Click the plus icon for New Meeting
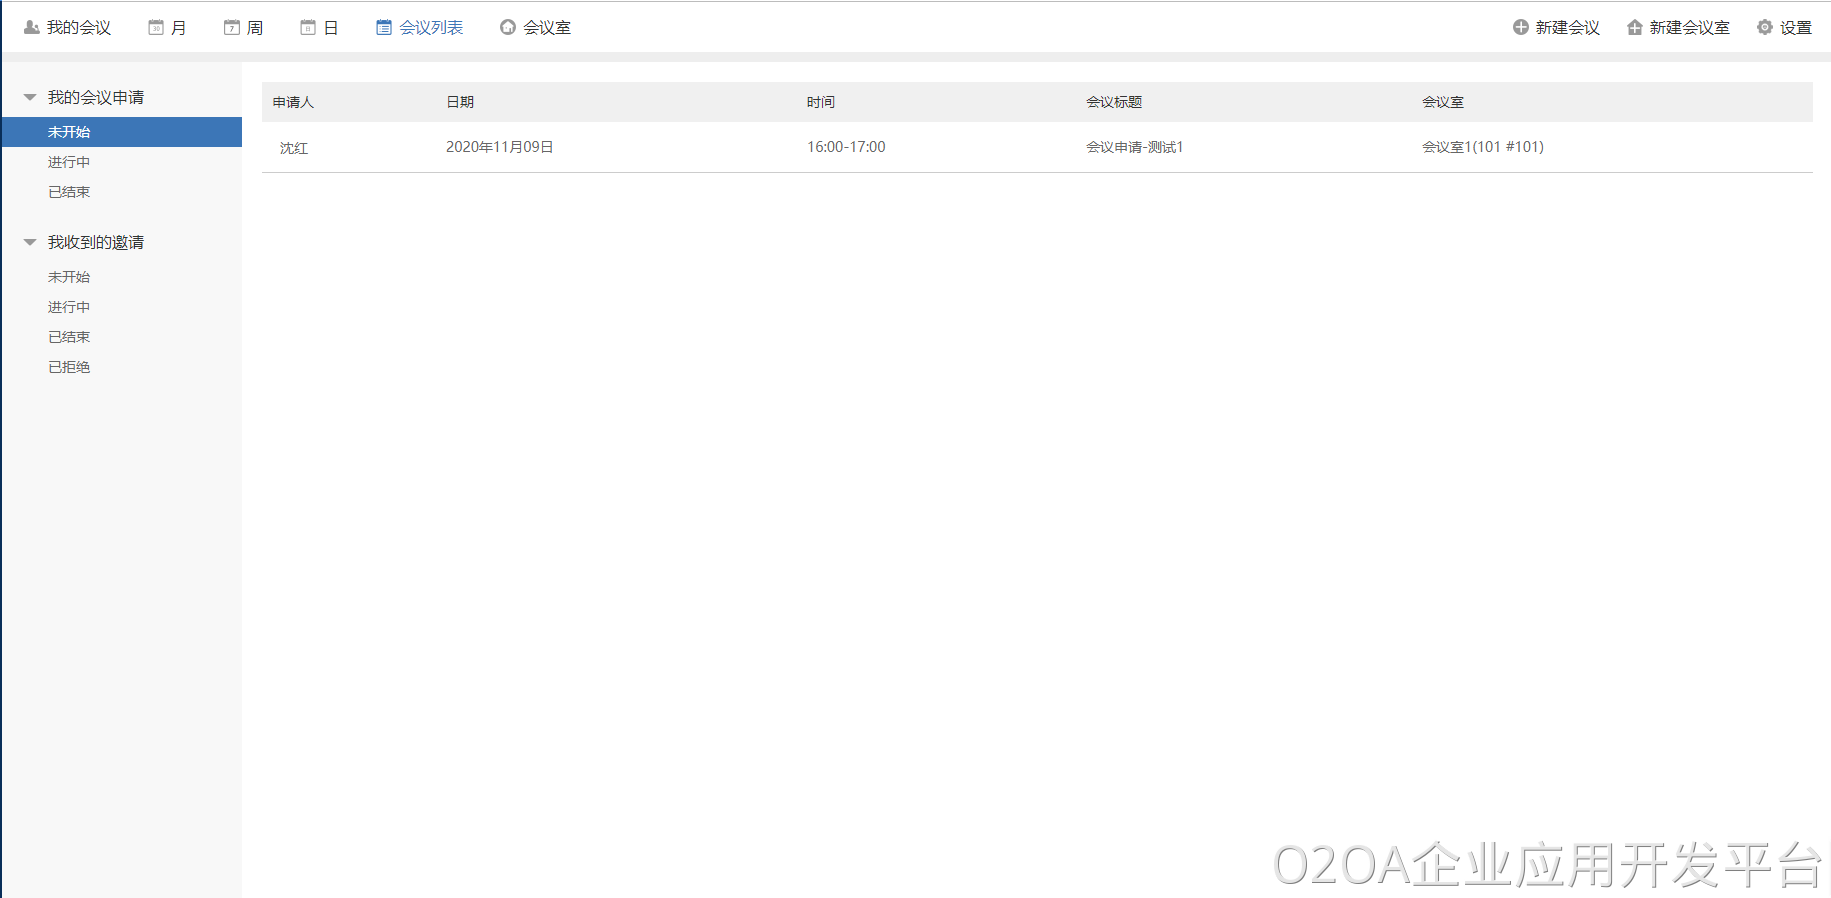1831x898 pixels. pyautogui.click(x=1520, y=28)
